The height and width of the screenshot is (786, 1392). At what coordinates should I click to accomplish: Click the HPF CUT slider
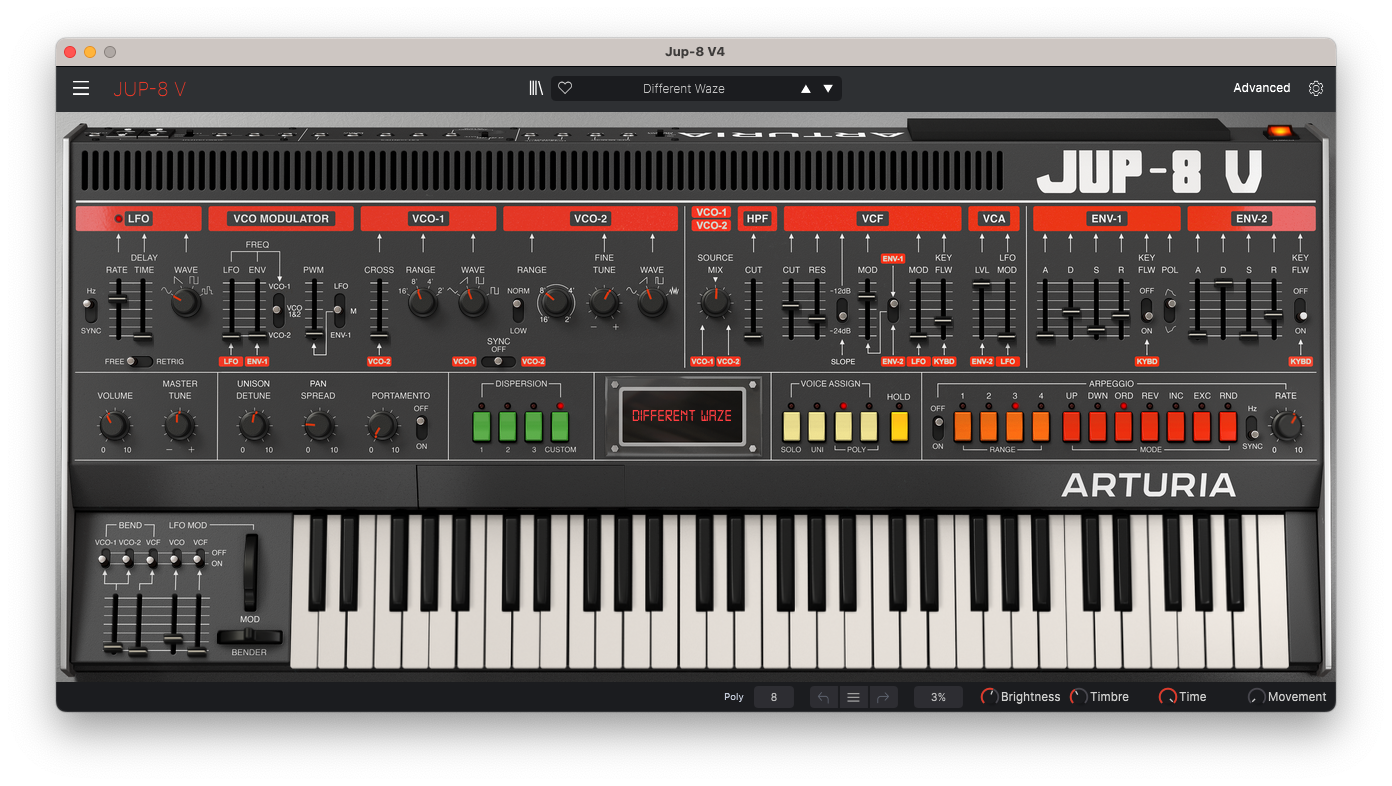click(753, 309)
